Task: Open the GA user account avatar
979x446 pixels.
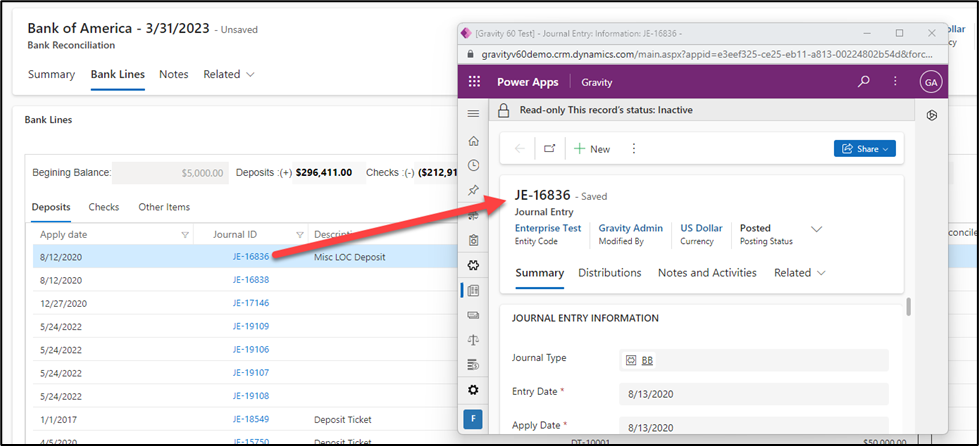Action: (x=930, y=82)
